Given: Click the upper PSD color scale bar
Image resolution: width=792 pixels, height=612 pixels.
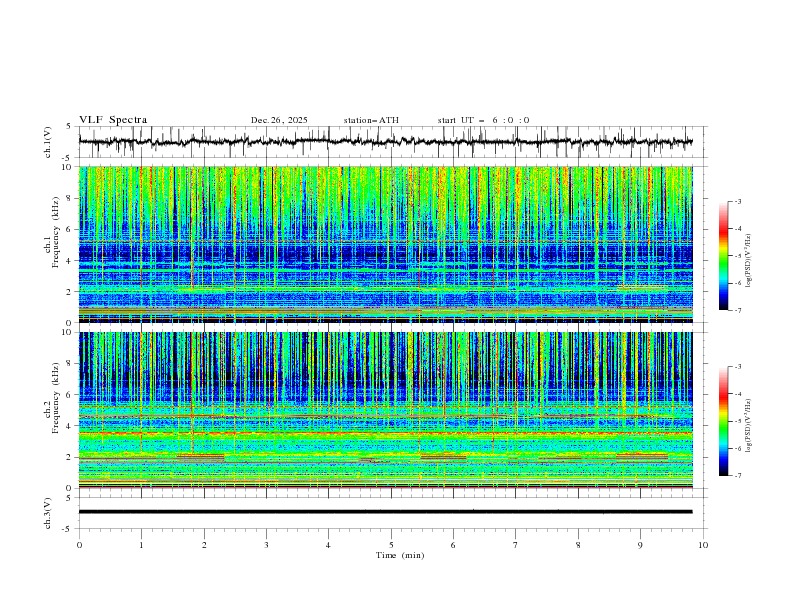Looking at the screenshot, I should click(x=723, y=256).
